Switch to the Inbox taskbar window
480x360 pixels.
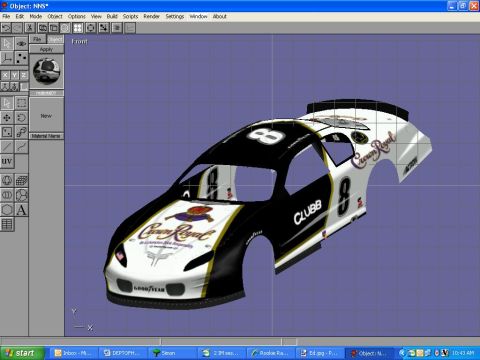tap(74, 353)
